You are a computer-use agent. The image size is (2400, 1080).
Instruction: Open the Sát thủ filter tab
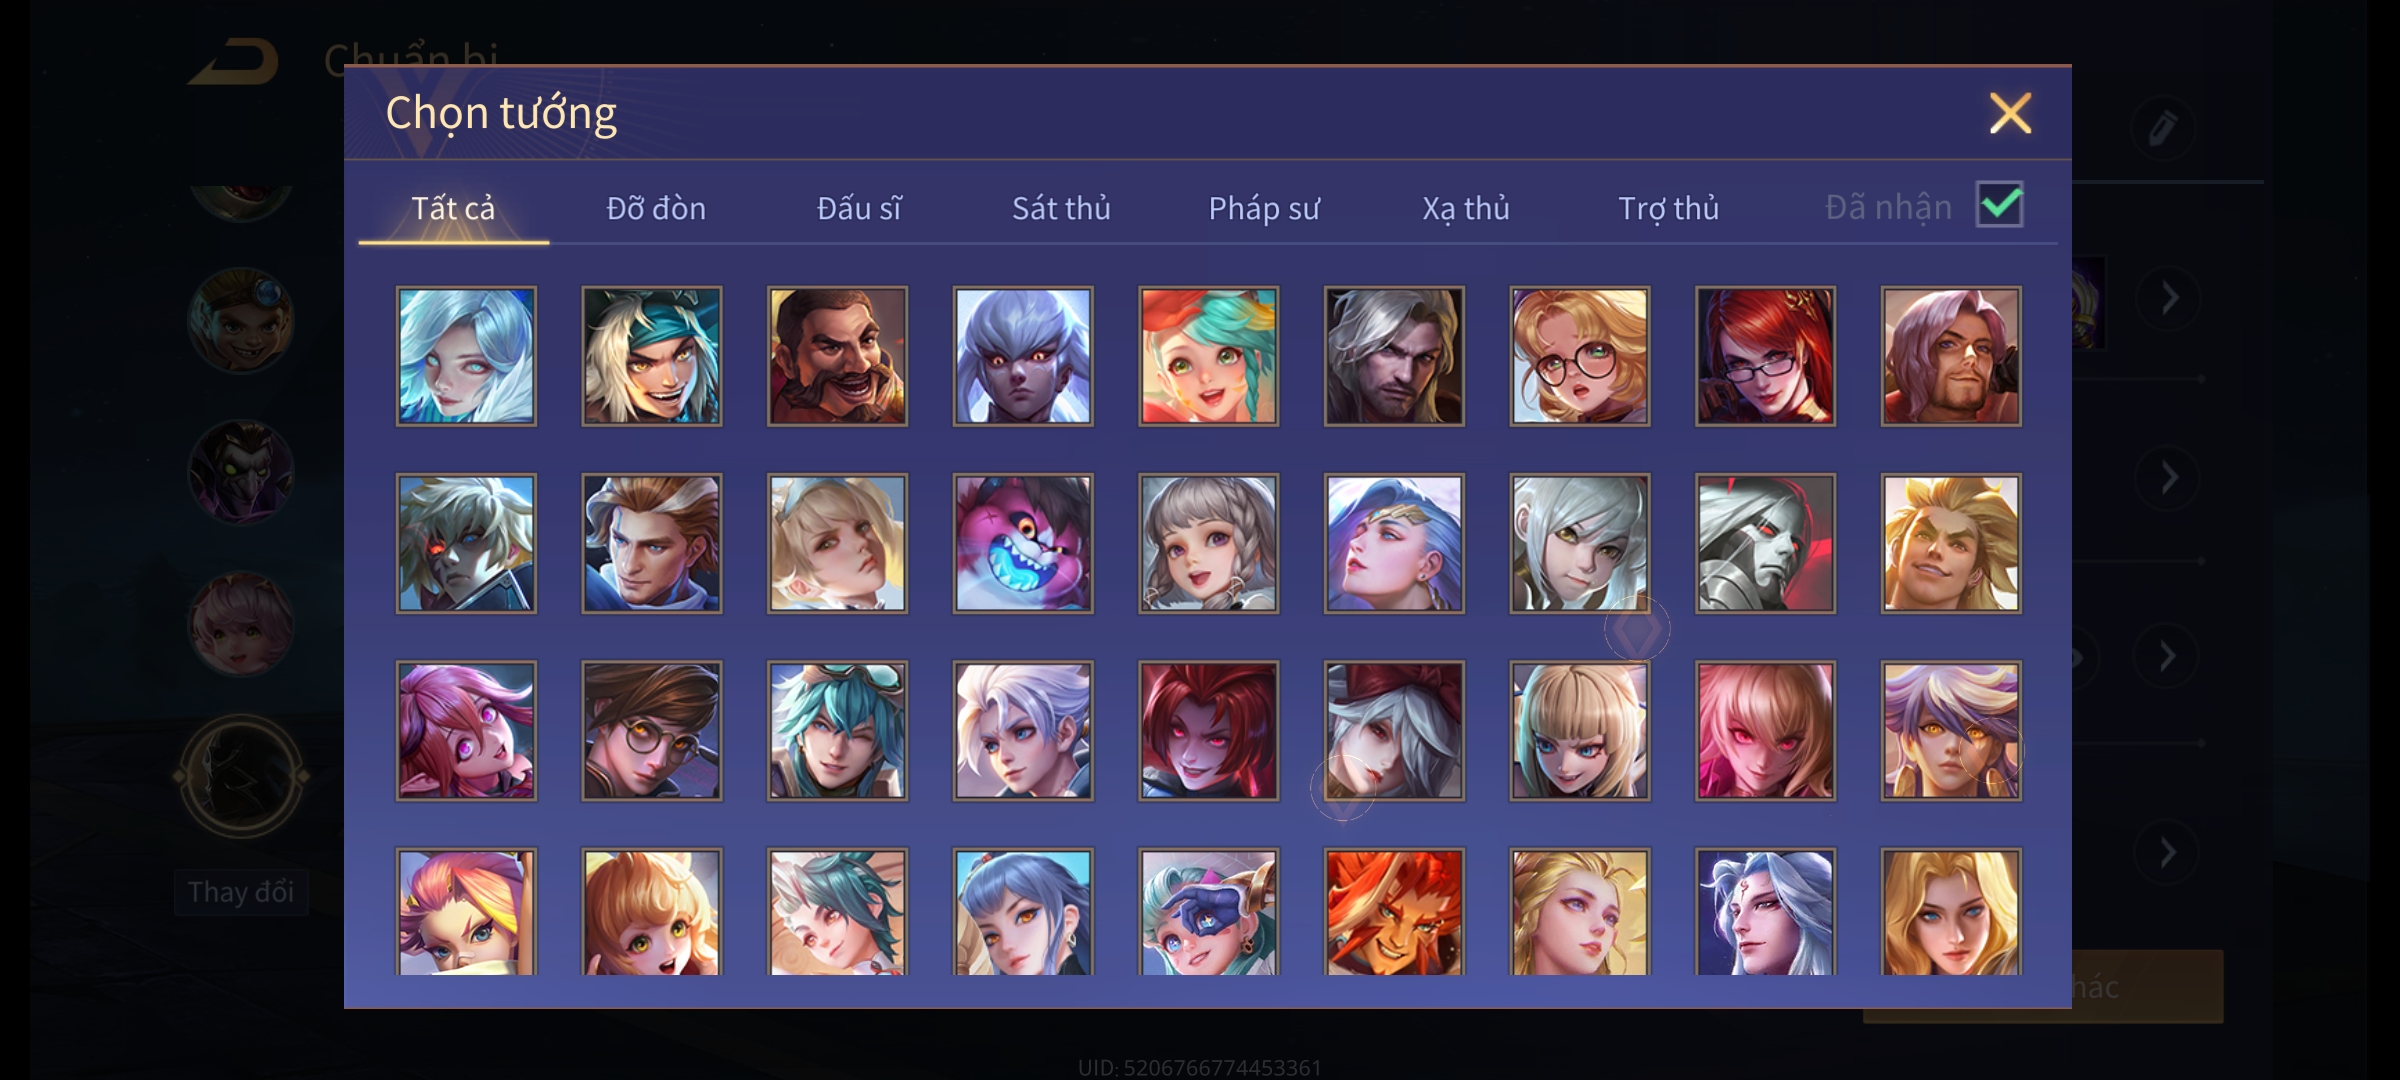tap(1061, 208)
